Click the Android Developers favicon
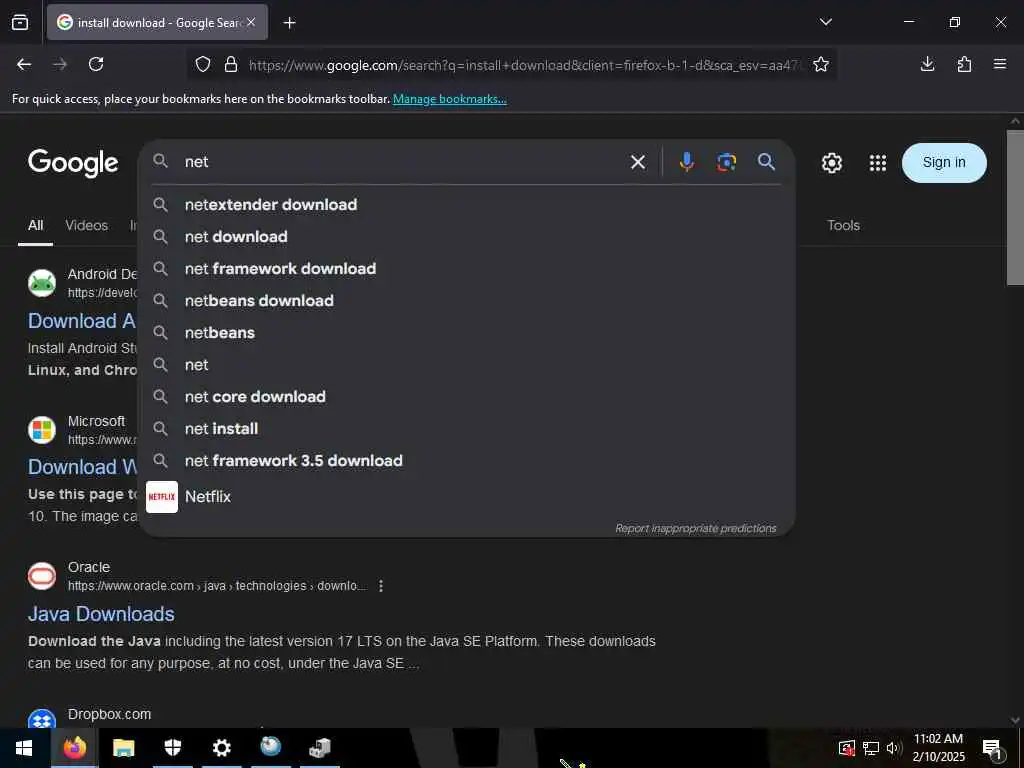 click(x=42, y=283)
